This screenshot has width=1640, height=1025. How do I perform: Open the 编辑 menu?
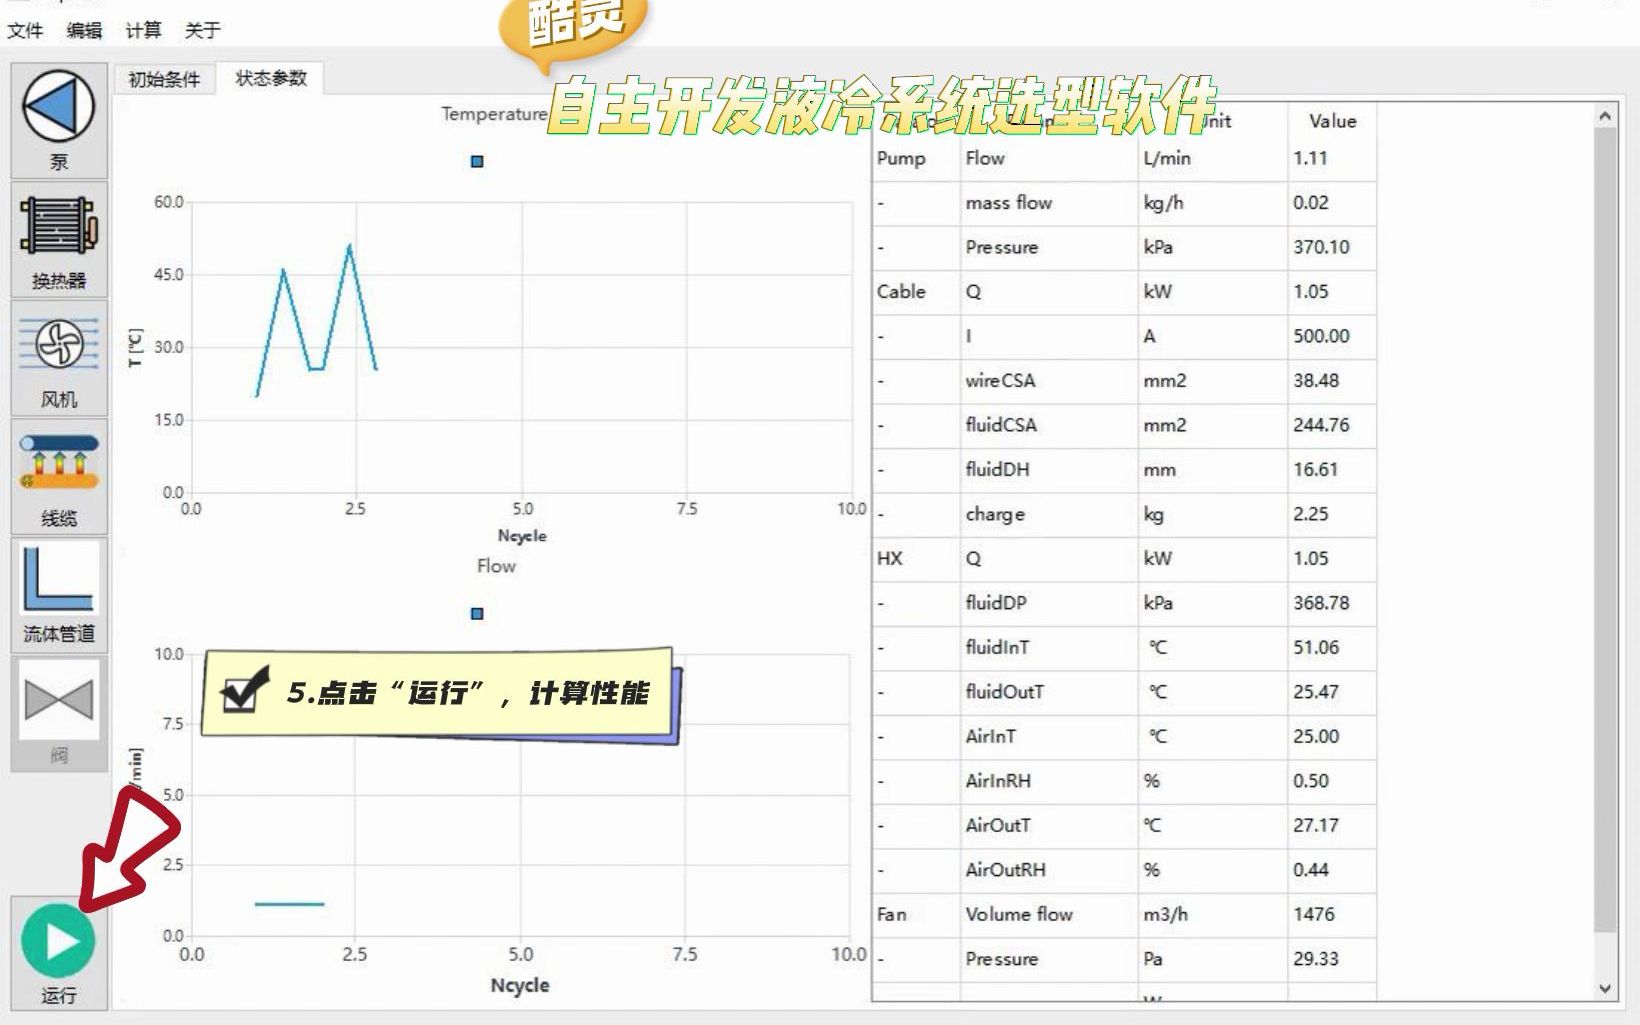pos(85,31)
